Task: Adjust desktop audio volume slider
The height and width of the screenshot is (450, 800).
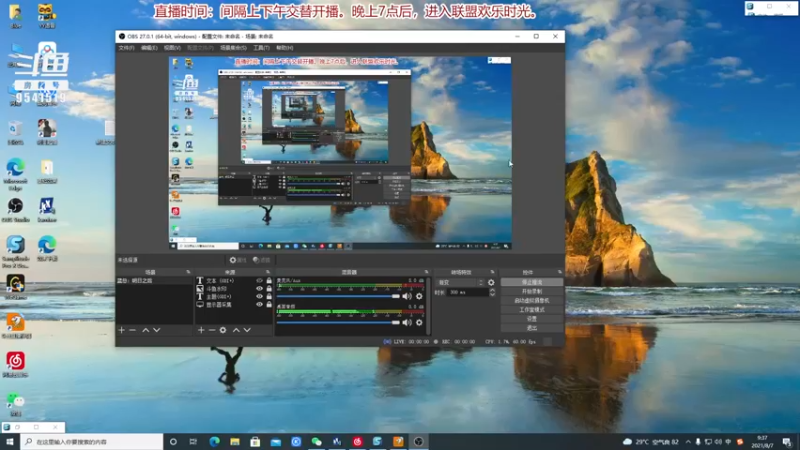Action: (x=338, y=322)
